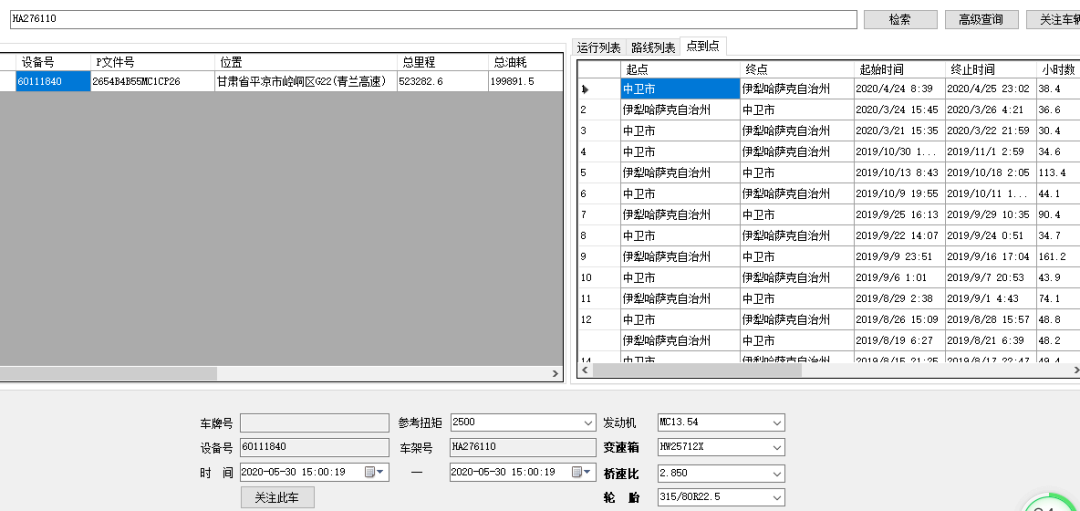Image resolution: width=1080 pixels, height=511 pixels.
Task: Click the vehicle table horizontal scrollbar thumb
Action: coord(108,373)
